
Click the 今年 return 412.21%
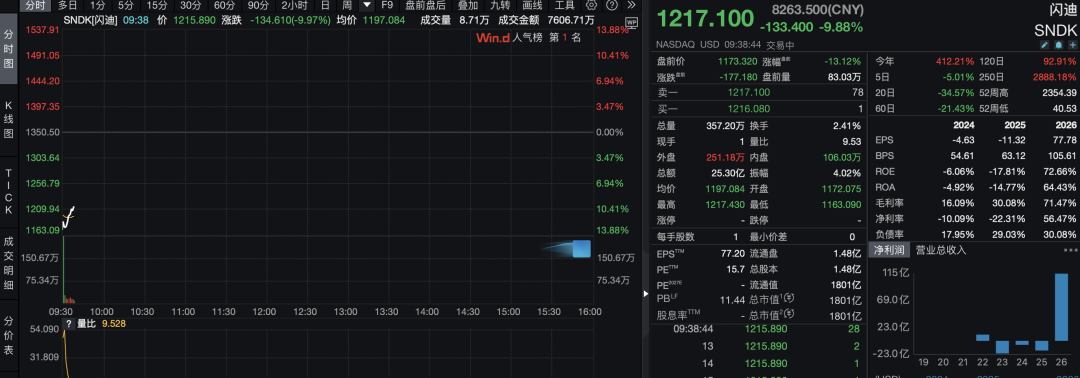tap(955, 61)
